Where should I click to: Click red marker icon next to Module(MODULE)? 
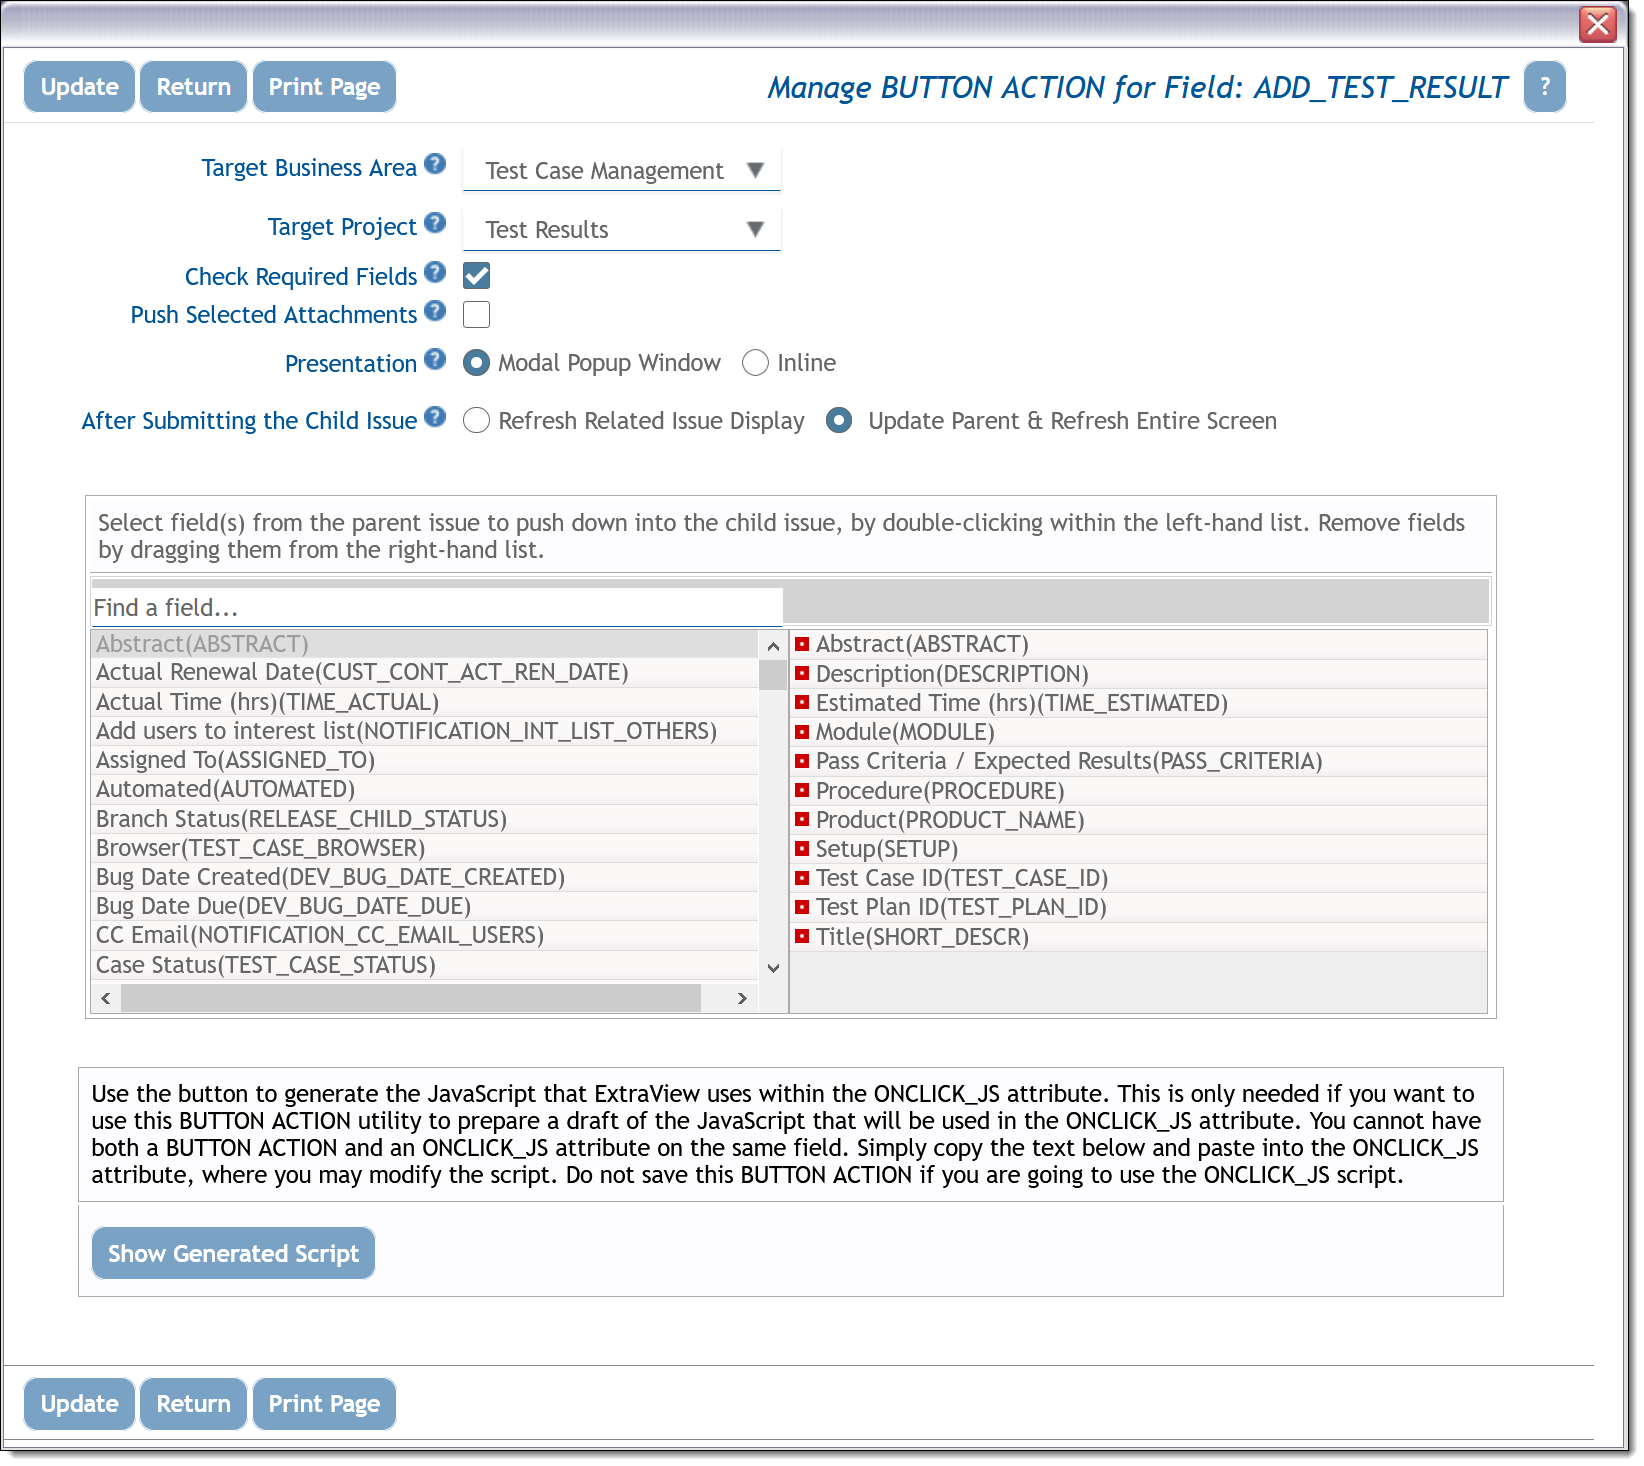[802, 732]
